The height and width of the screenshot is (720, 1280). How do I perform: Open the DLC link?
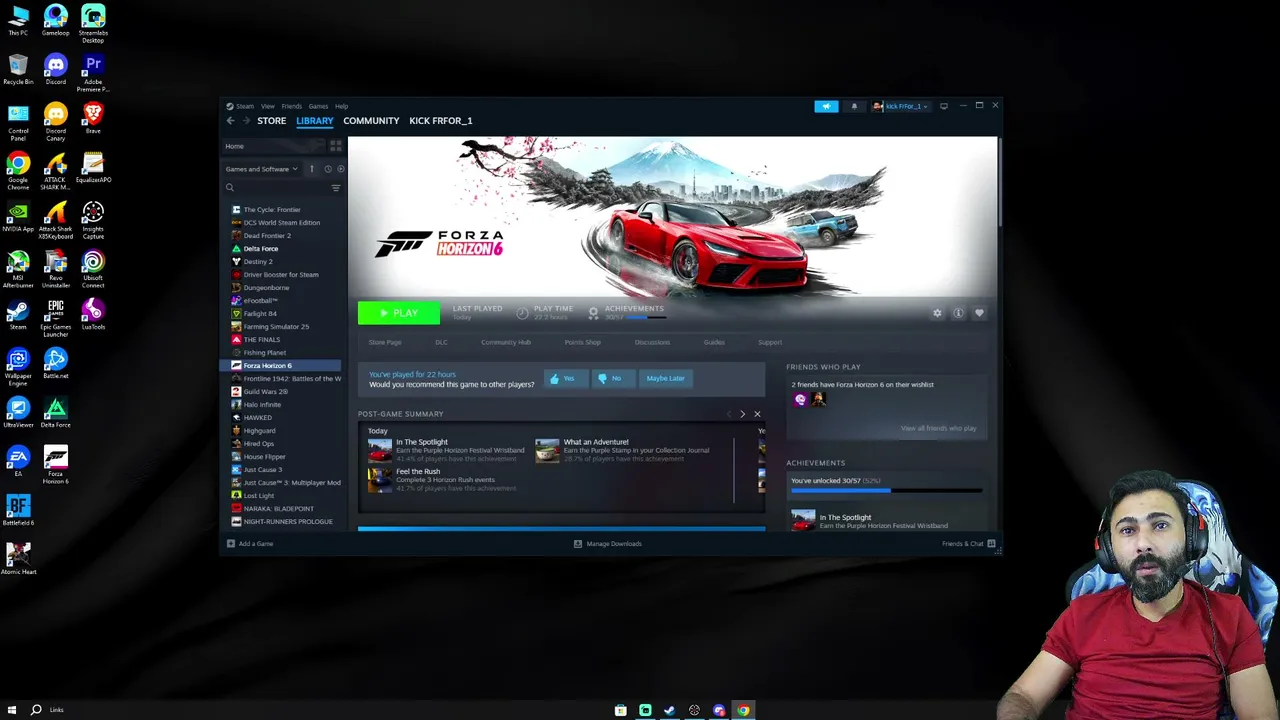441,342
